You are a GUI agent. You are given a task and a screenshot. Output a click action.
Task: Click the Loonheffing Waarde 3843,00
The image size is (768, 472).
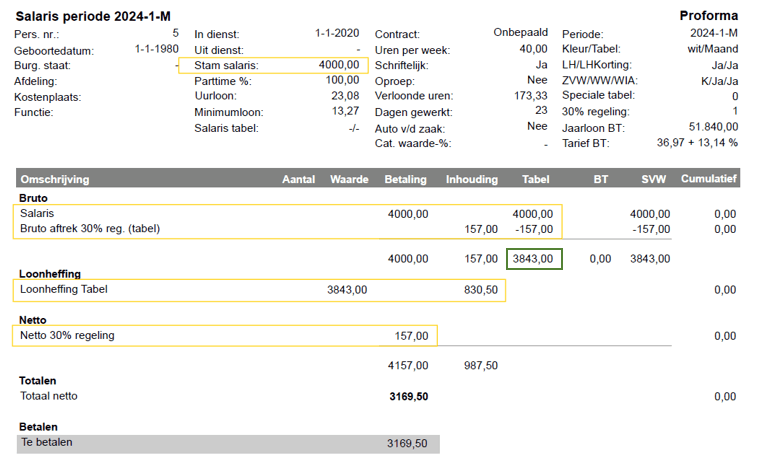coord(347,290)
